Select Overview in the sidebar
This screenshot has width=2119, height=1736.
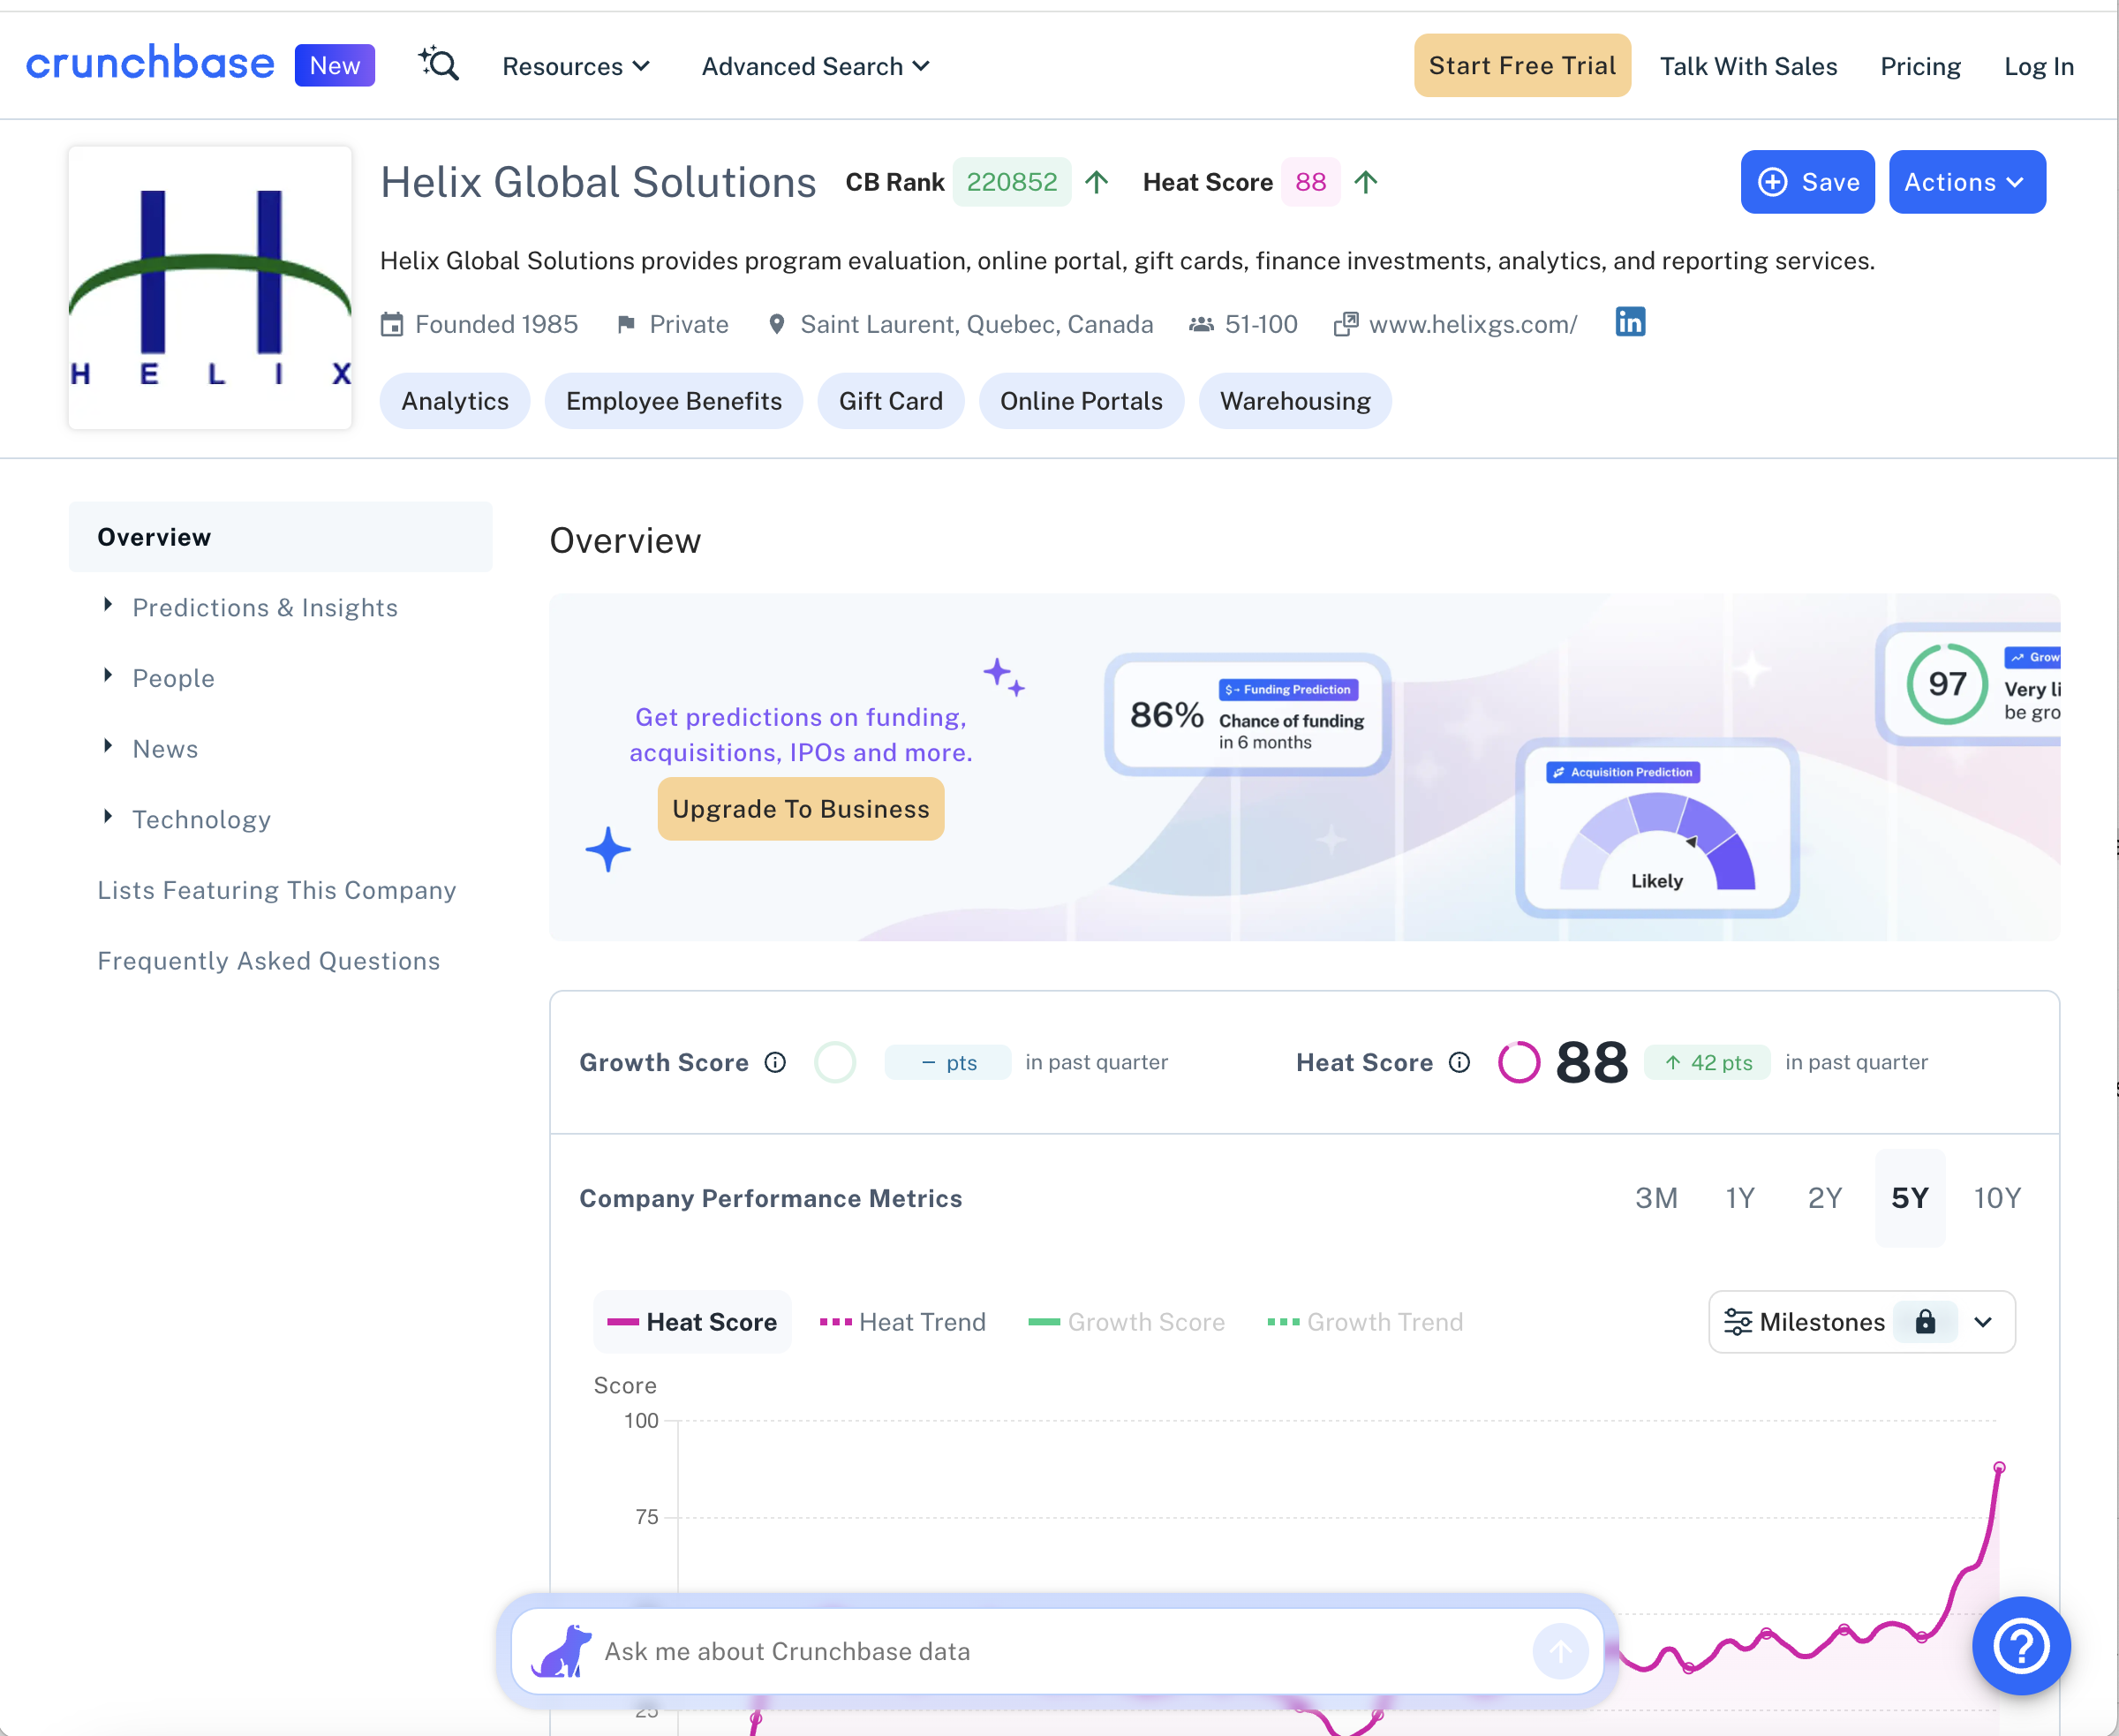point(281,537)
